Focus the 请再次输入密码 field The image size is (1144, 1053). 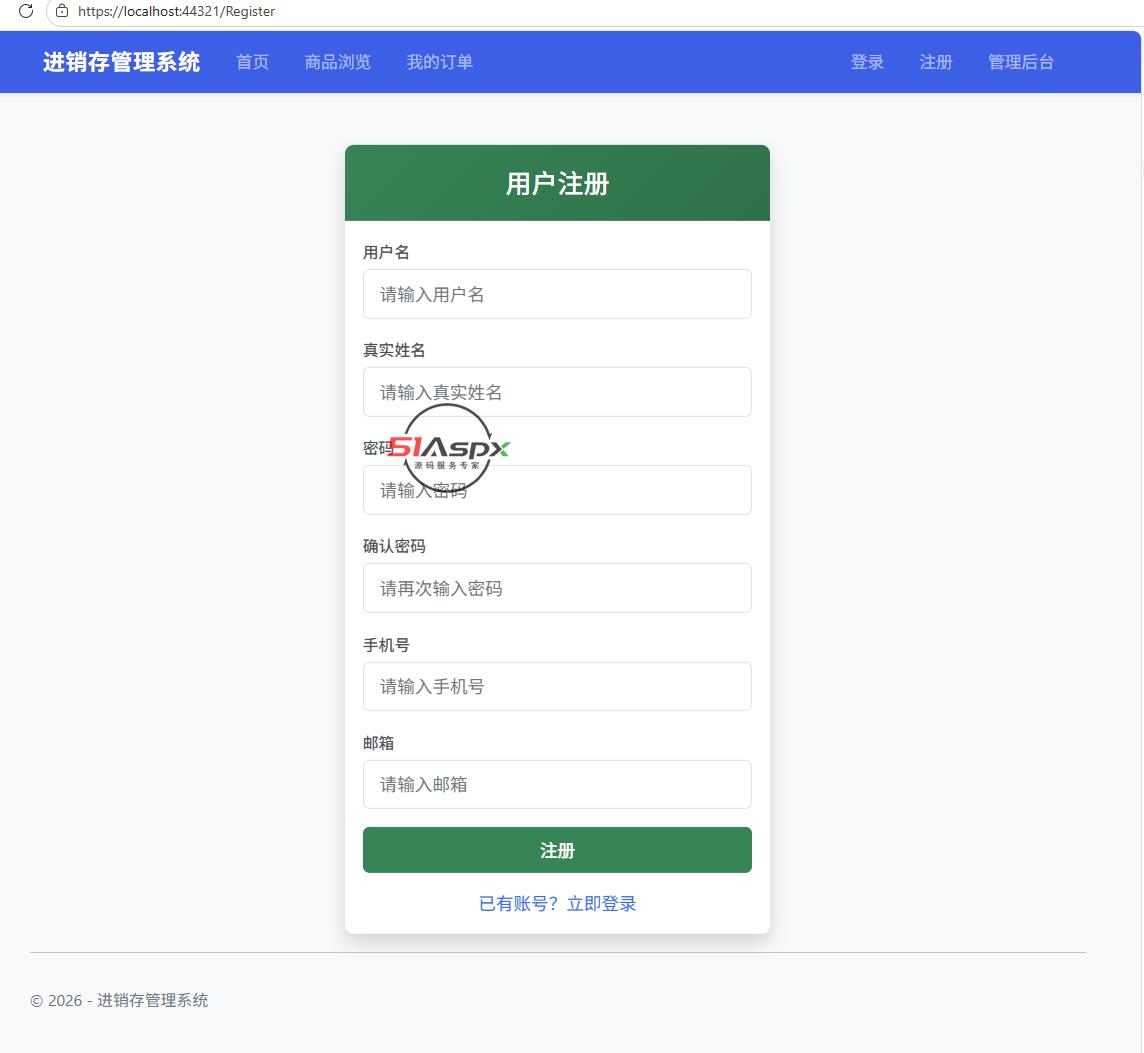click(x=557, y=588)
